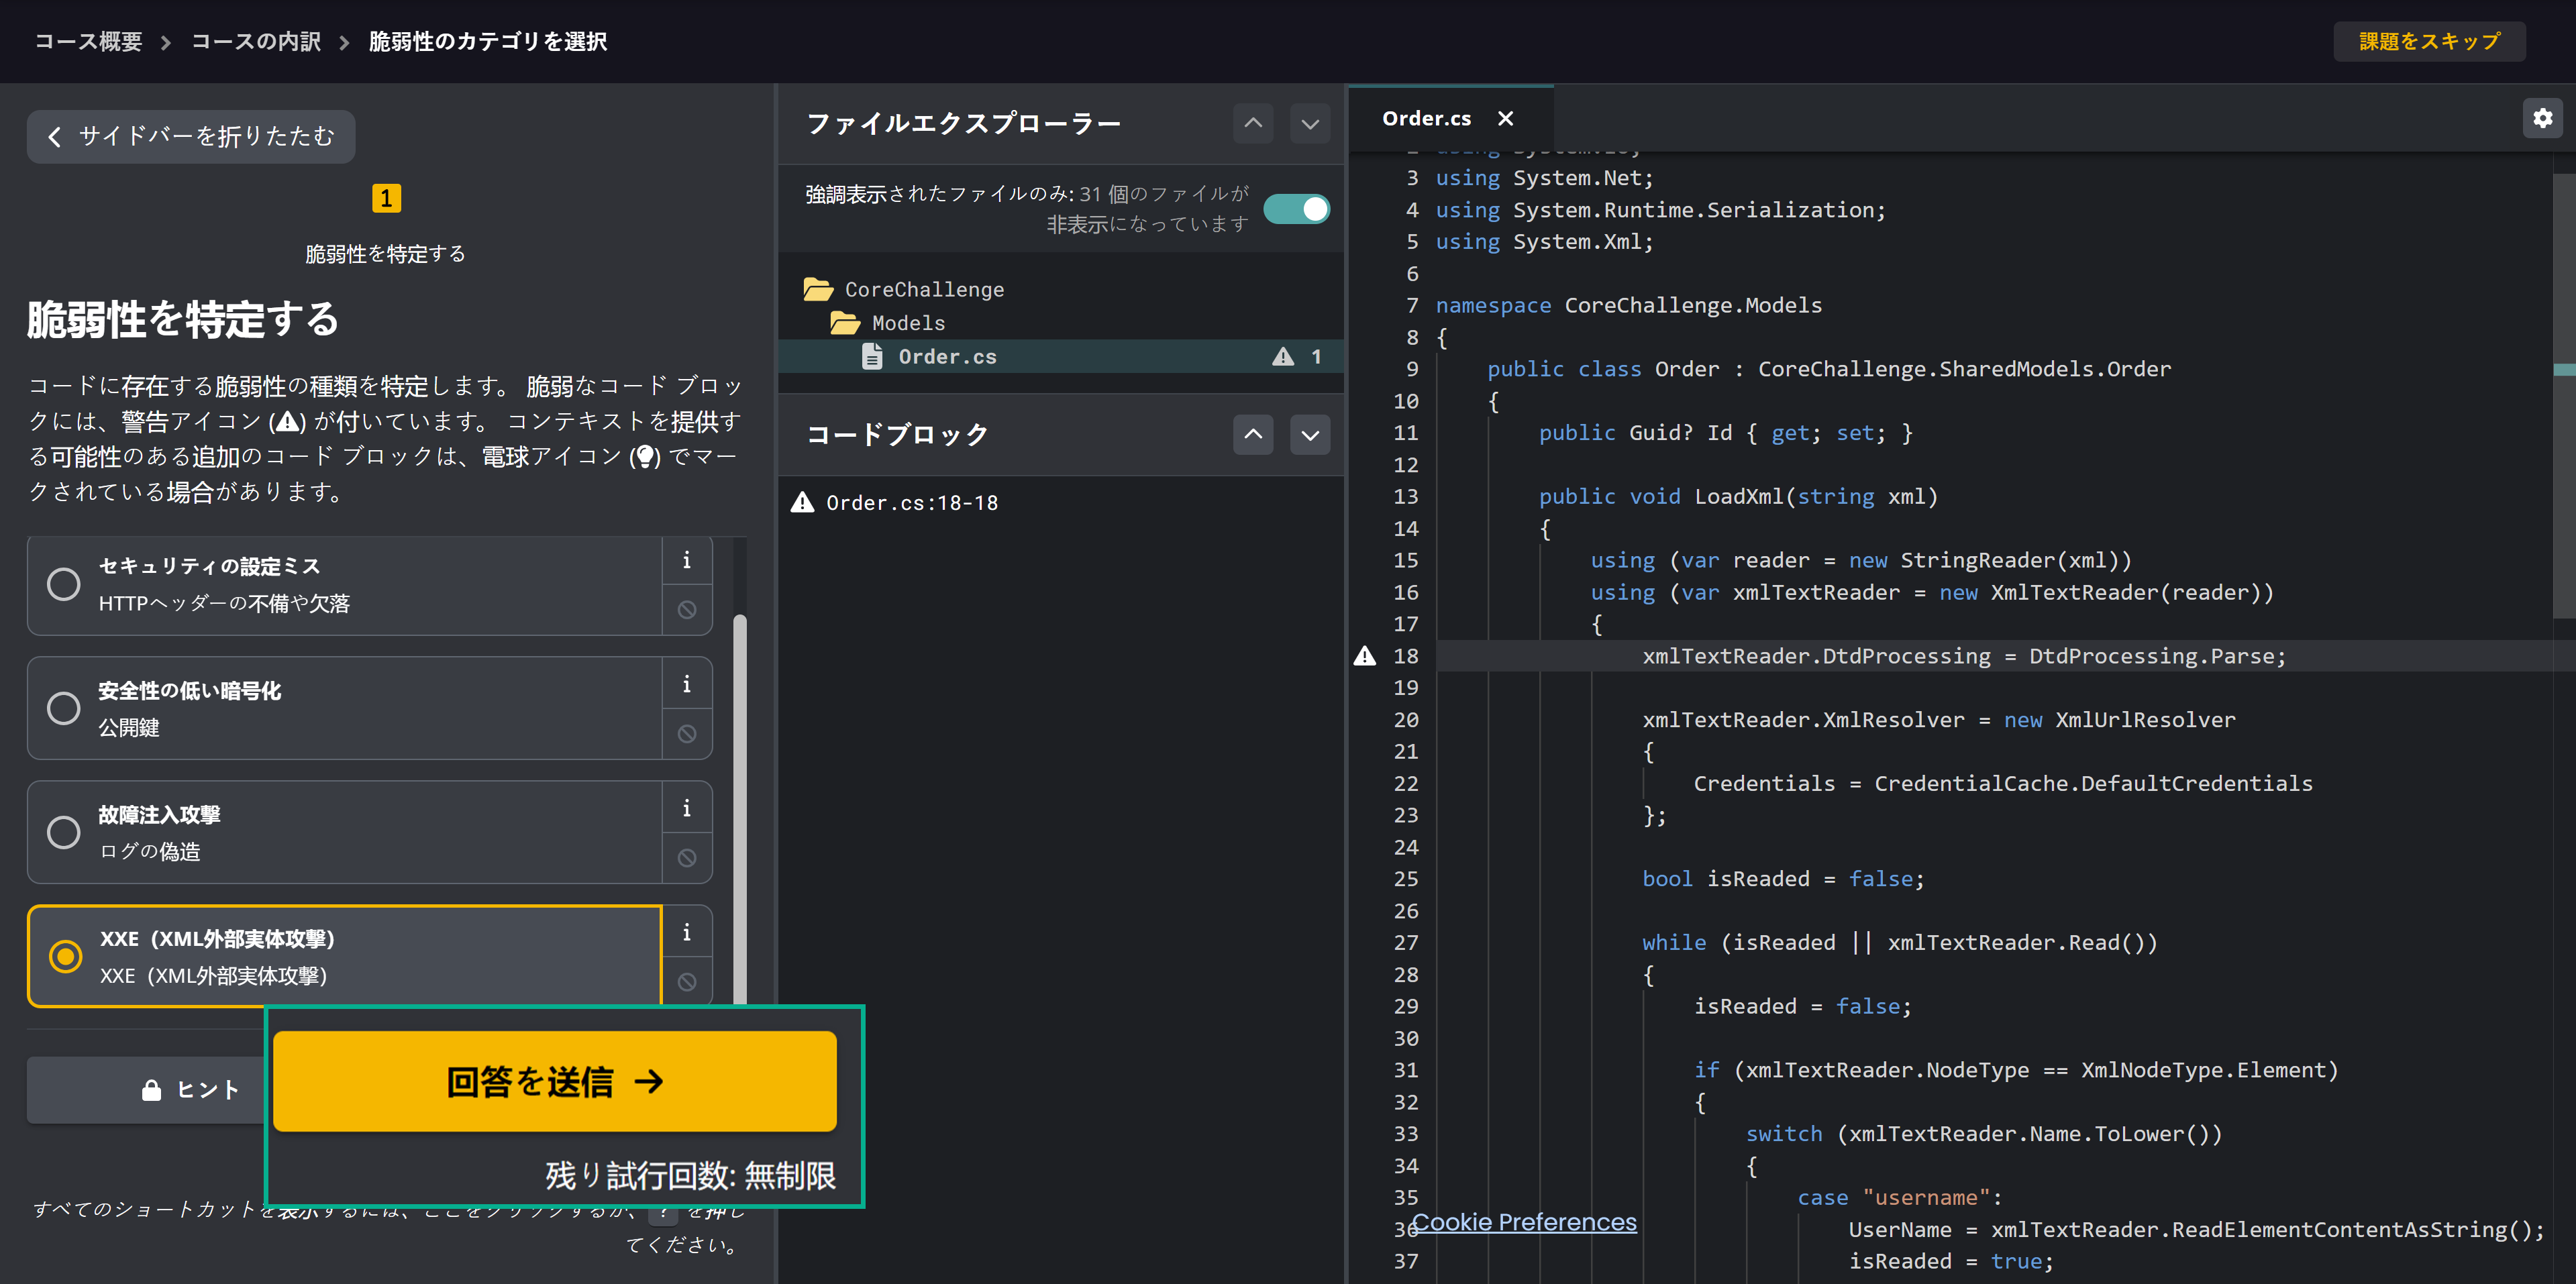Click the switch (xmlTextReader.Name.ToLower()) line
Image resolution: width=2576 pixels, height=1284 pixels.
(x=1984, y=1134)
